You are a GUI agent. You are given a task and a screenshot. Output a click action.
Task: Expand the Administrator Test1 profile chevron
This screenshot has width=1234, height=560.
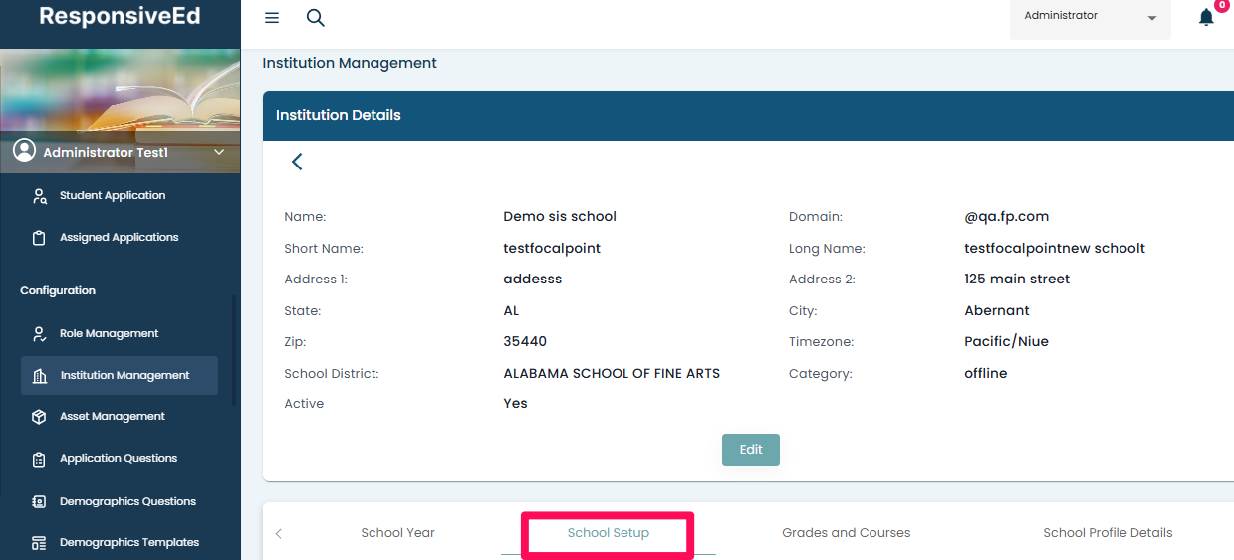click(x=219, y=153)
